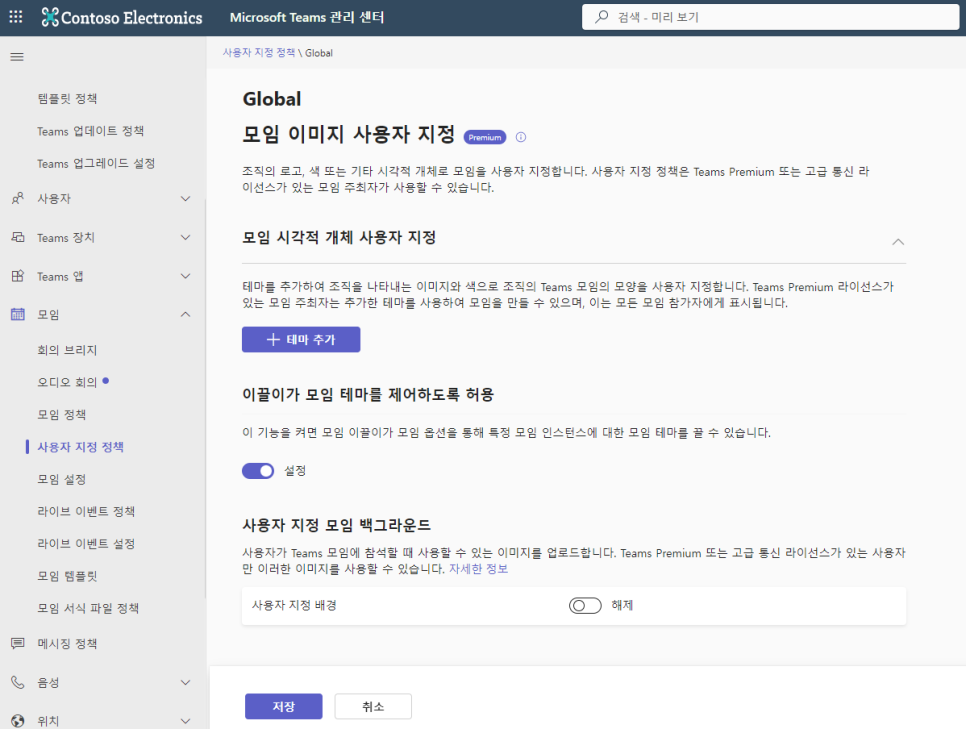Viewport: 966px width, 729px height.
Task: Enable the 사용자 지정 배경 toggle
Action: point(585,605)
